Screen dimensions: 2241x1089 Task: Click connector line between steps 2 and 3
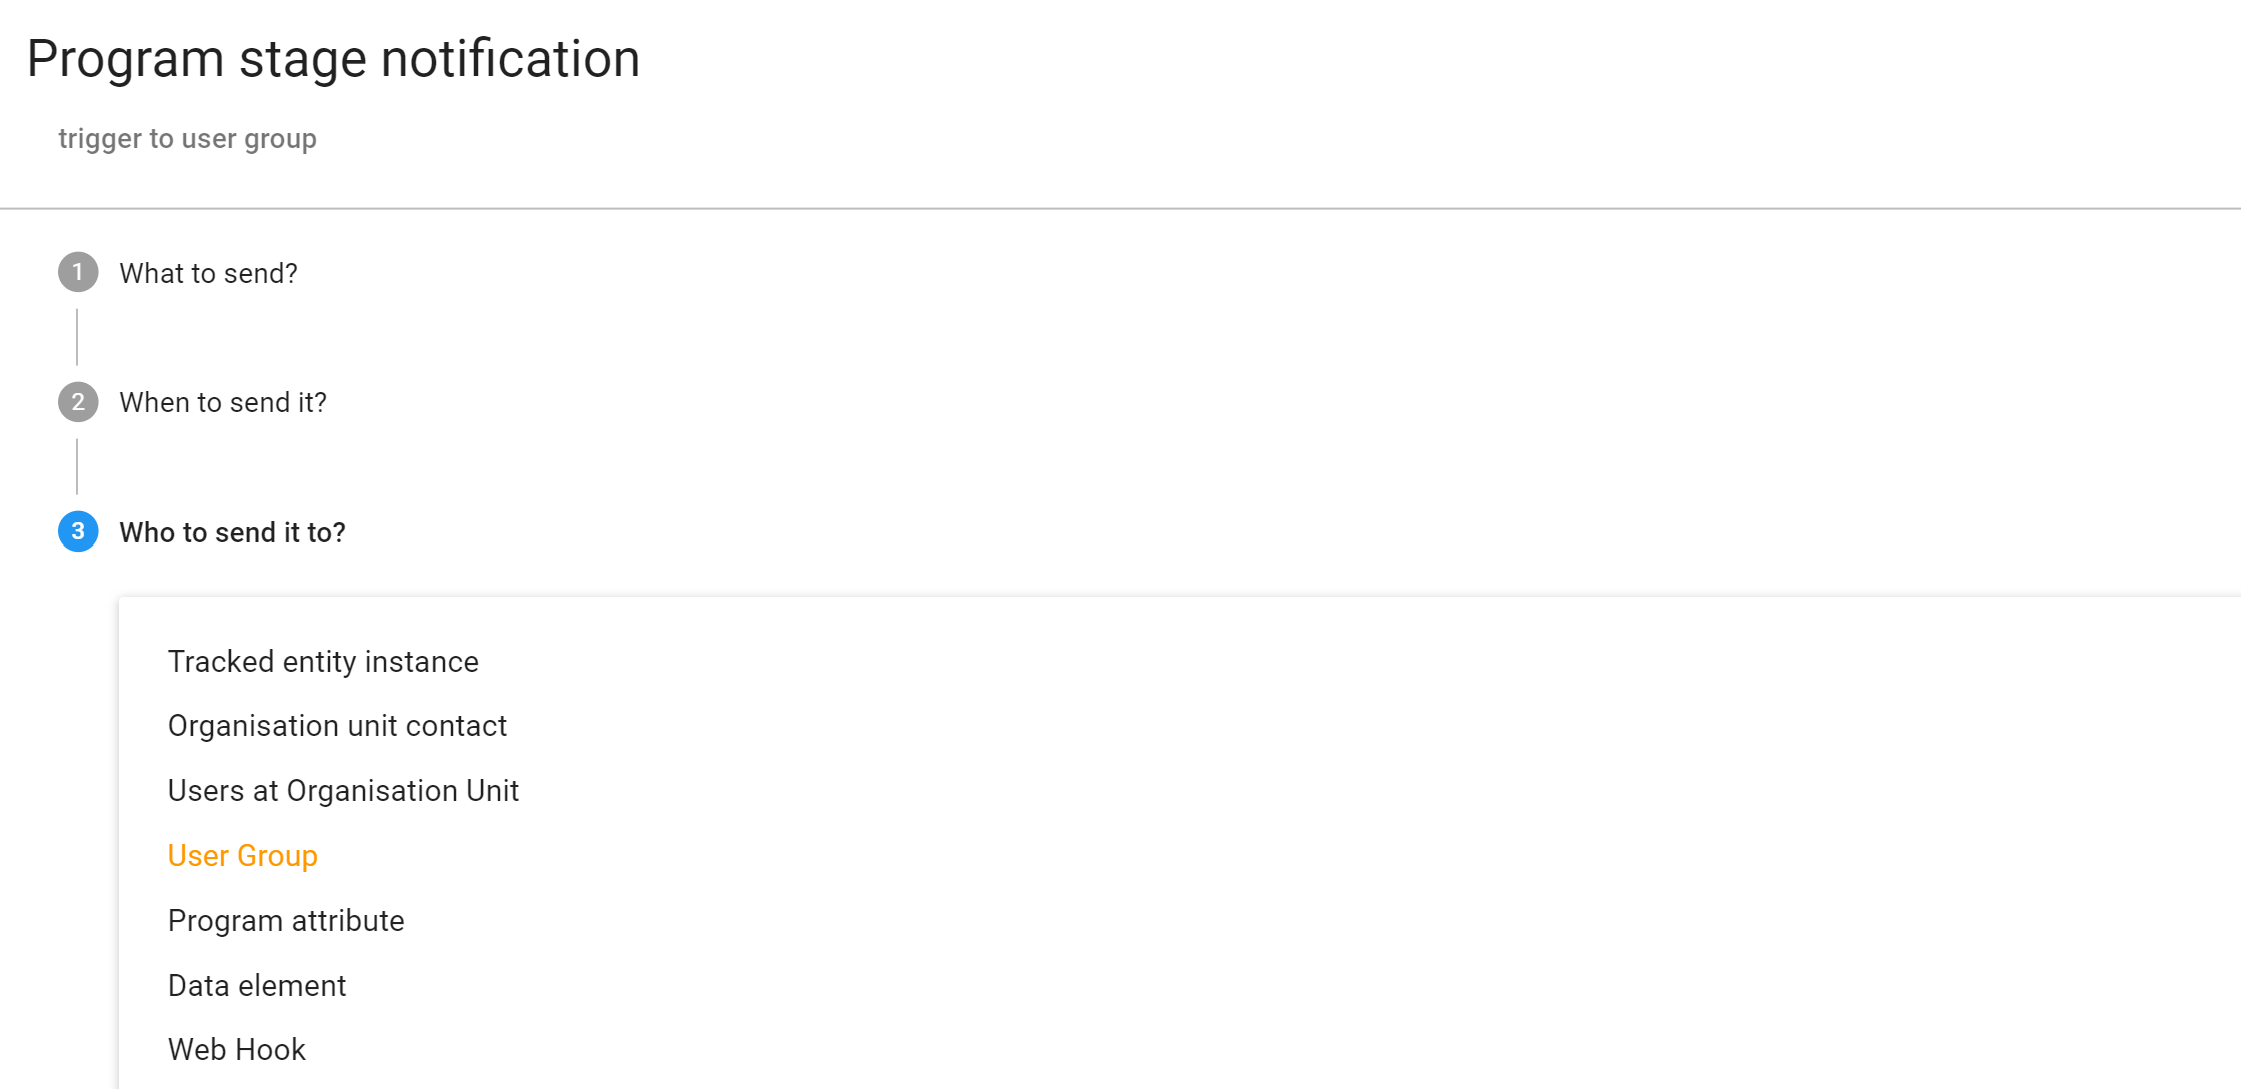(x=77, y=466)
